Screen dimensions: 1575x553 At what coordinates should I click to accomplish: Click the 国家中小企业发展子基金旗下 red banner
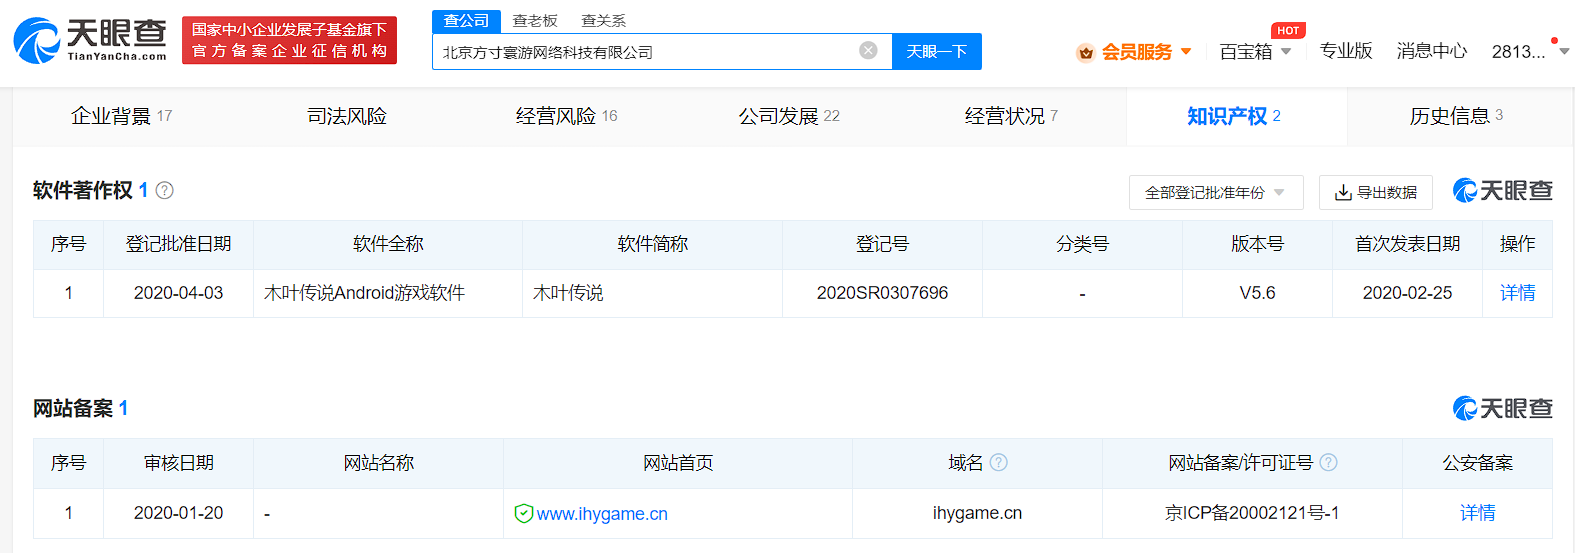tap(289, 40)
